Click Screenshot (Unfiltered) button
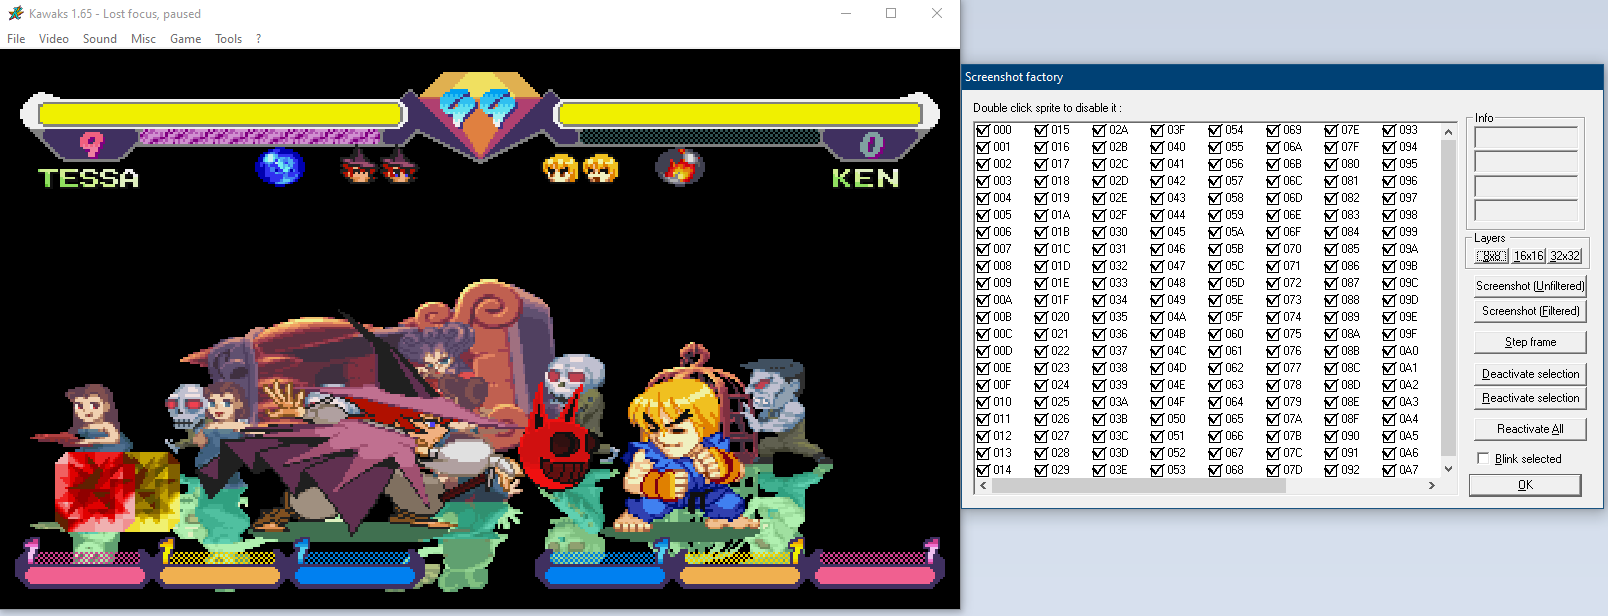This screenshot has width=1608, height=616. tap(1529, 286)
